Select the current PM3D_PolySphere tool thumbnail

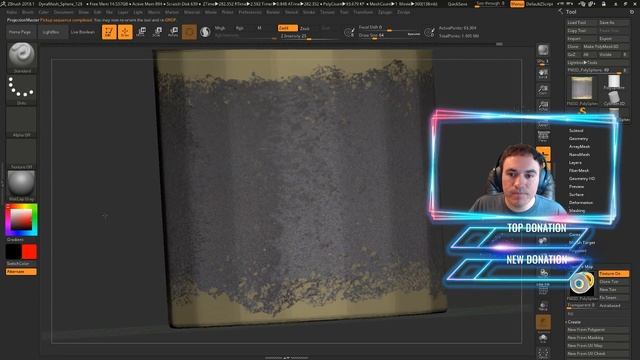(x=582, y=88)
